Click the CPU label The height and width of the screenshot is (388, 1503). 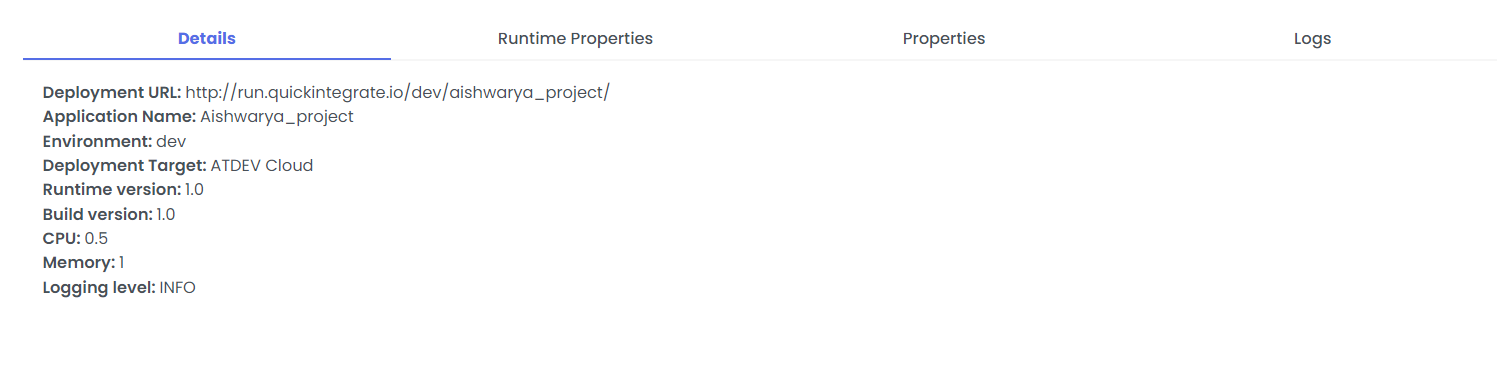62,238
